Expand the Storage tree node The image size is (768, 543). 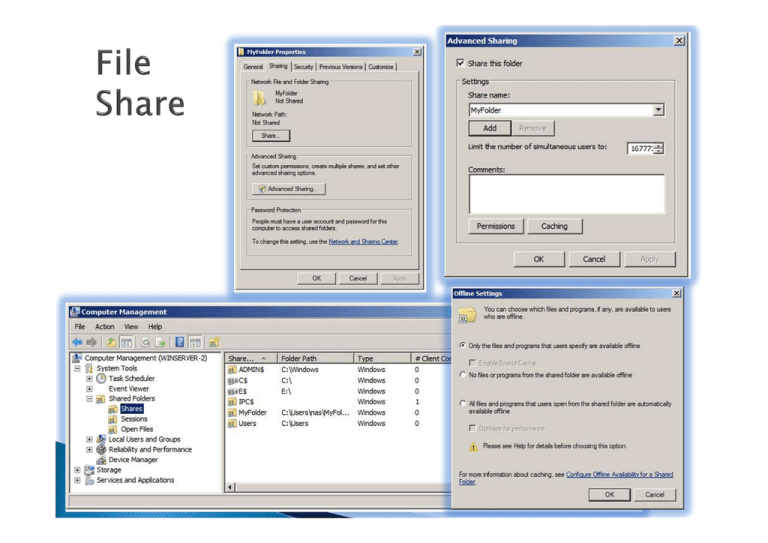click(77, 469)
